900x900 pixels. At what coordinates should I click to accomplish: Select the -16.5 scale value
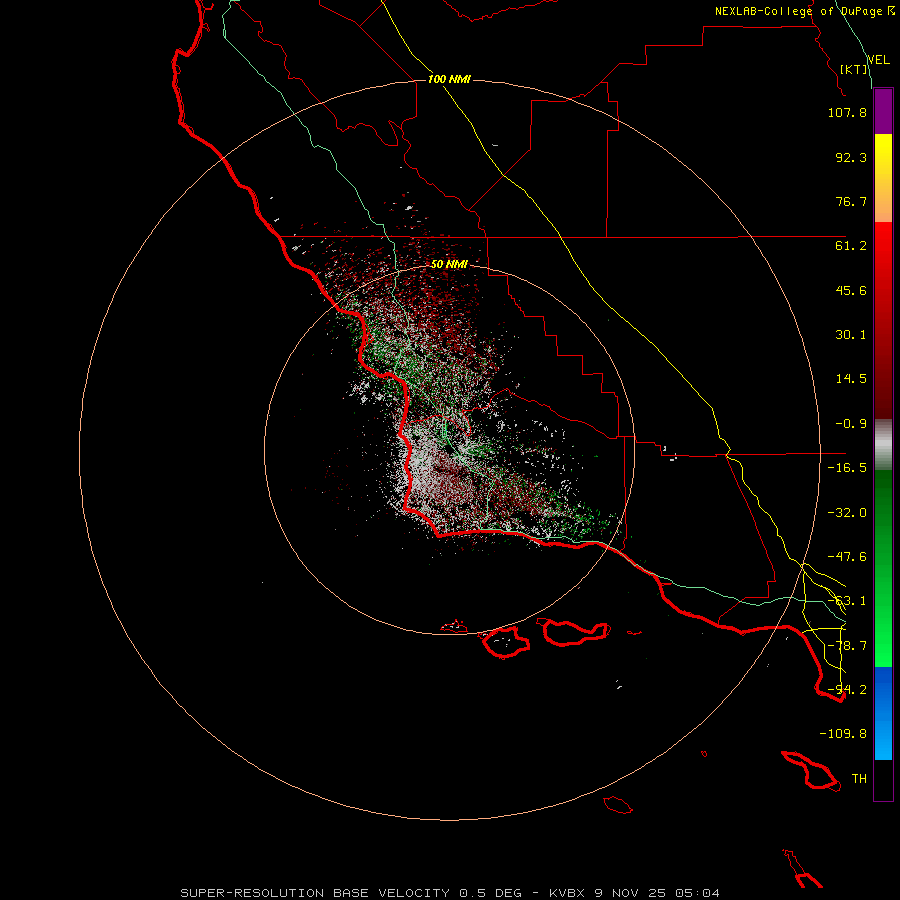(847, 468)
